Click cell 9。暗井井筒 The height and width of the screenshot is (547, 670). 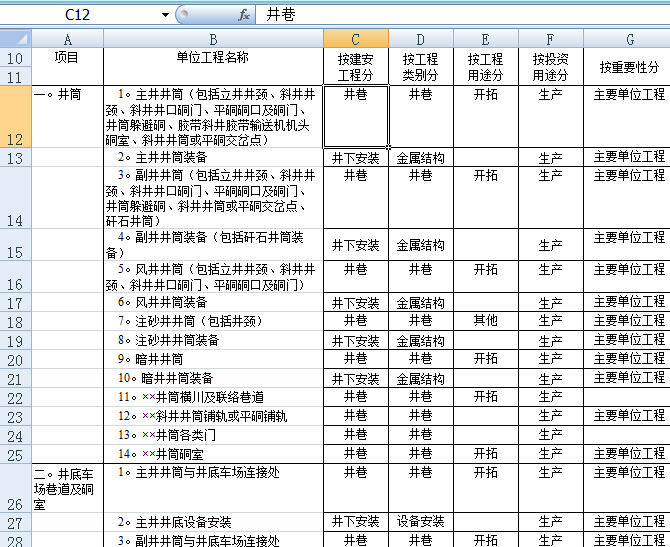(213, 360)
